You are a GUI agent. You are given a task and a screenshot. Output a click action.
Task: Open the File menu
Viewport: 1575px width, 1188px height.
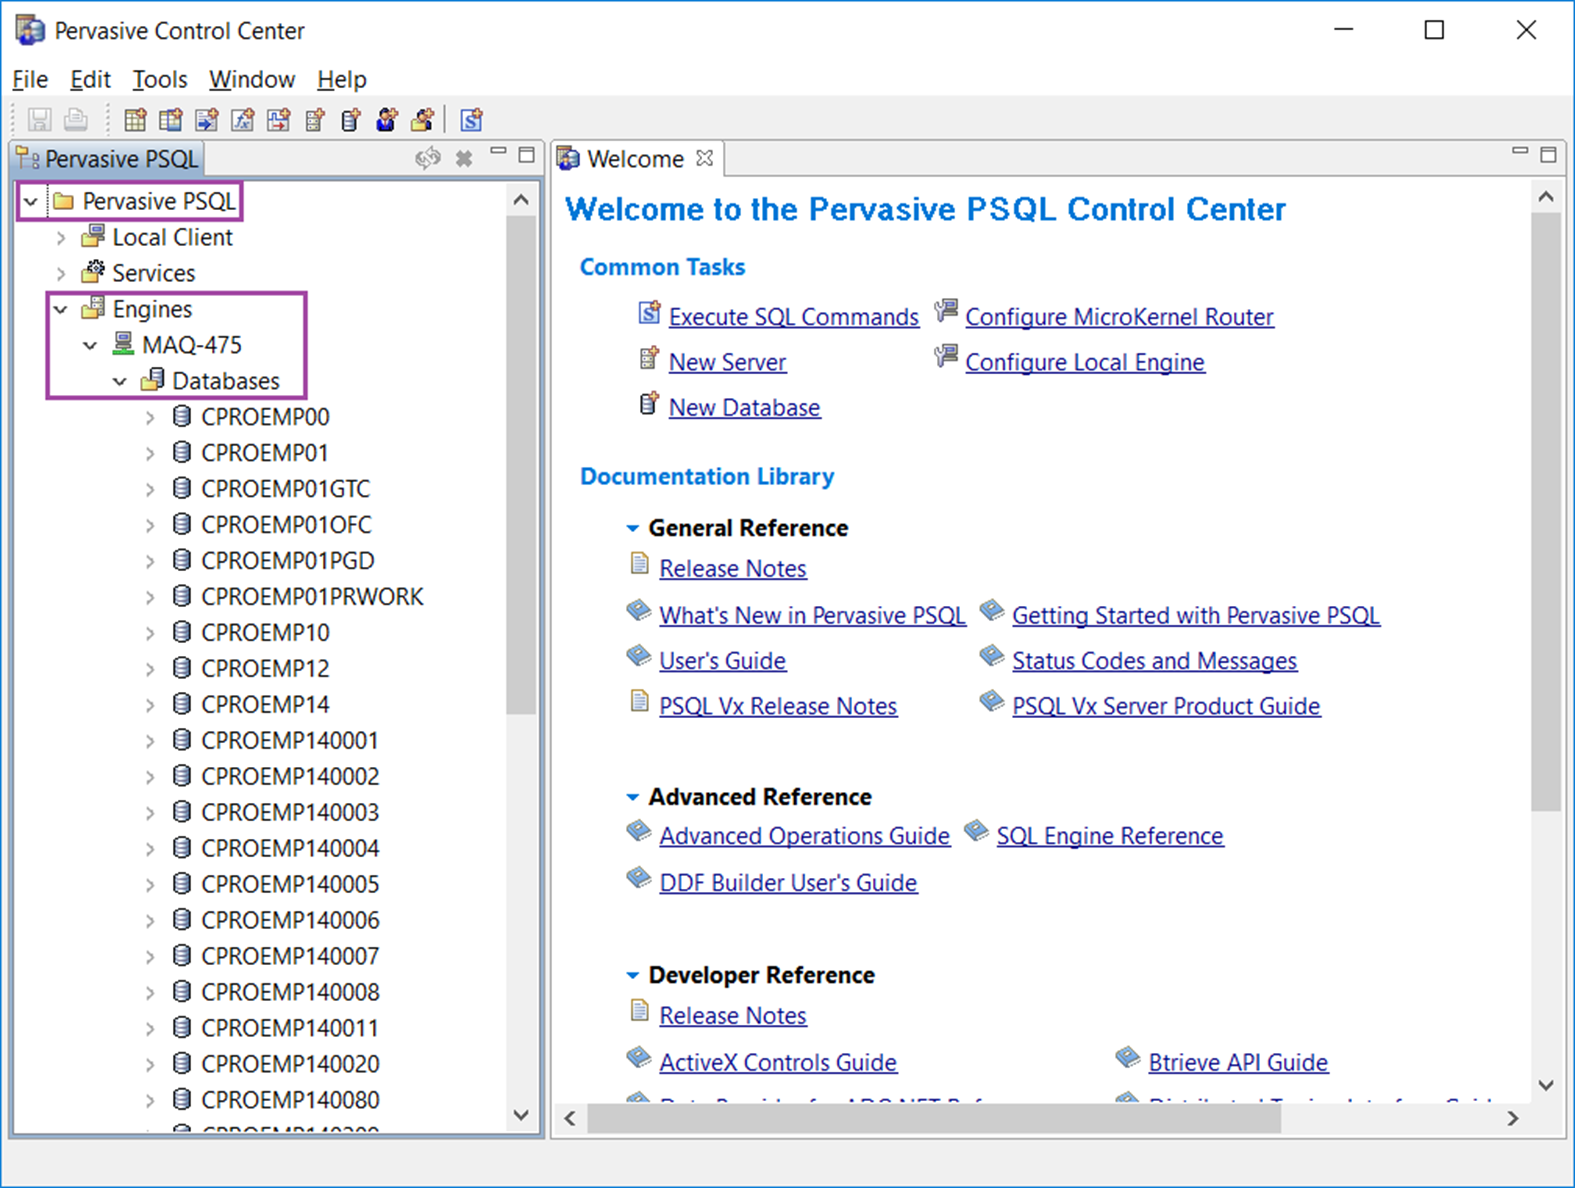(30, 79)
